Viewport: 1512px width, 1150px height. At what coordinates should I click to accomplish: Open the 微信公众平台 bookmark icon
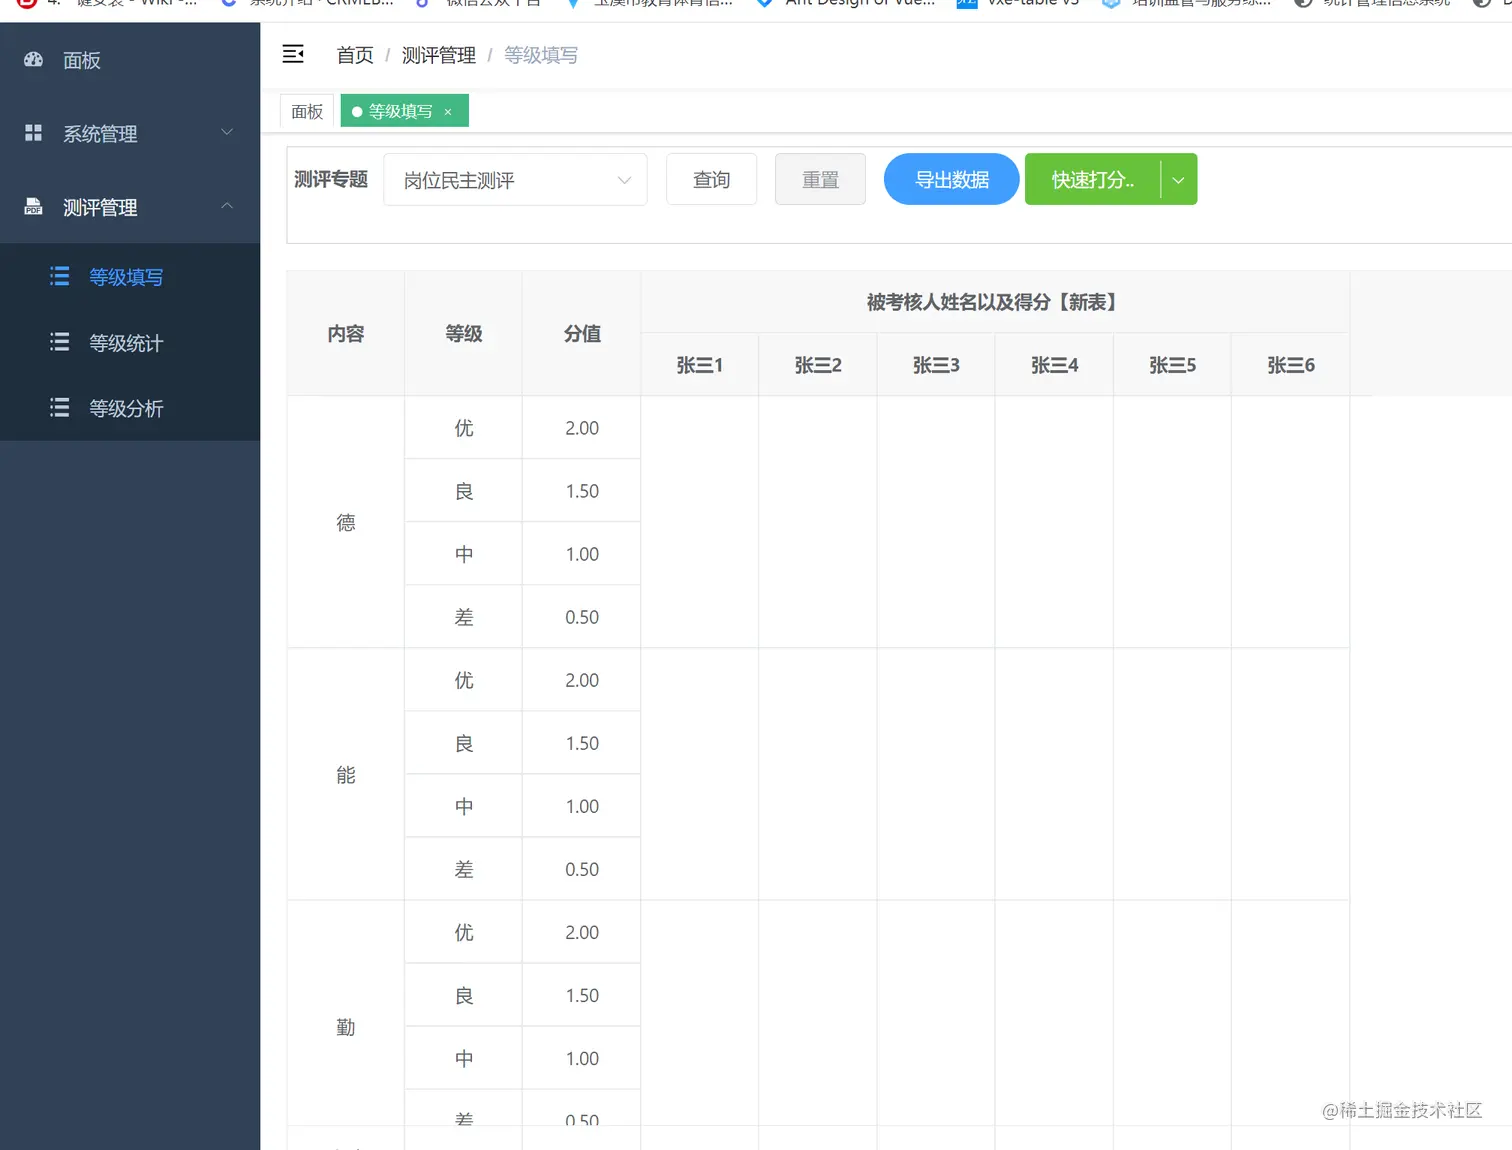(420, 4)
